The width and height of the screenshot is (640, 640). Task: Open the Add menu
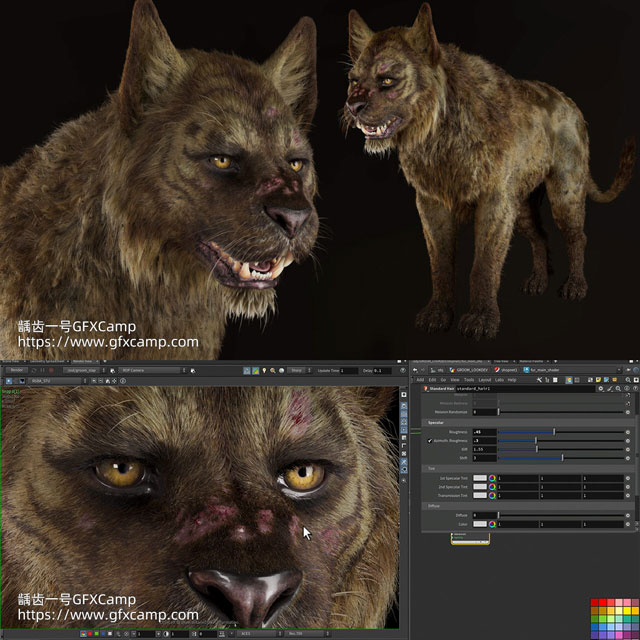click(x=420, y=380)
